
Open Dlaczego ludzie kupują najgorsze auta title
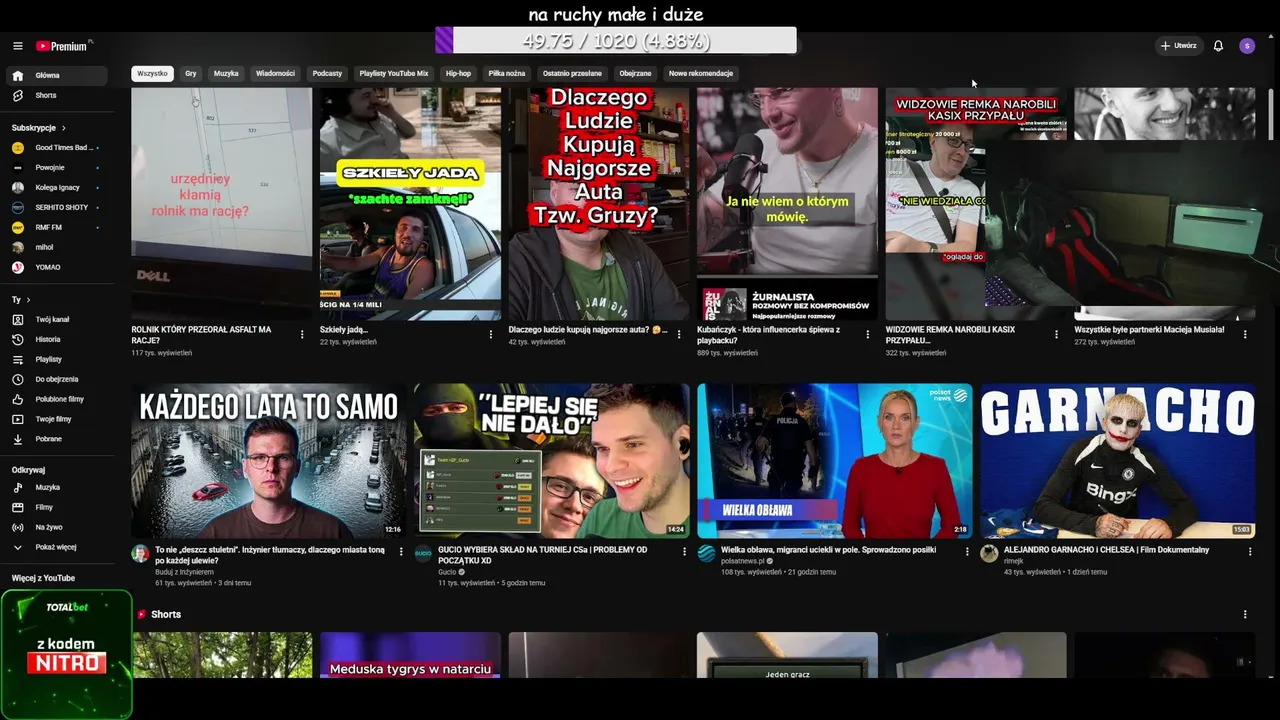[x=588, y=329]
